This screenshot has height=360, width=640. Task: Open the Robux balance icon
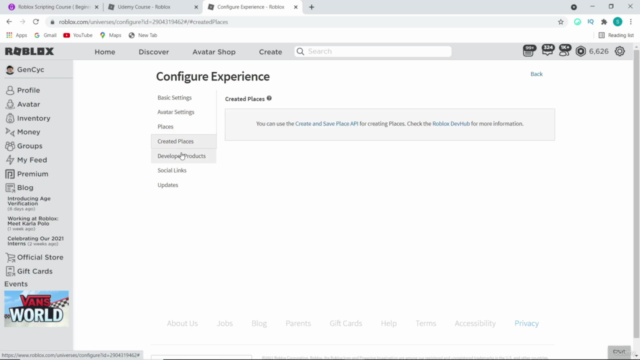(580, 51)
